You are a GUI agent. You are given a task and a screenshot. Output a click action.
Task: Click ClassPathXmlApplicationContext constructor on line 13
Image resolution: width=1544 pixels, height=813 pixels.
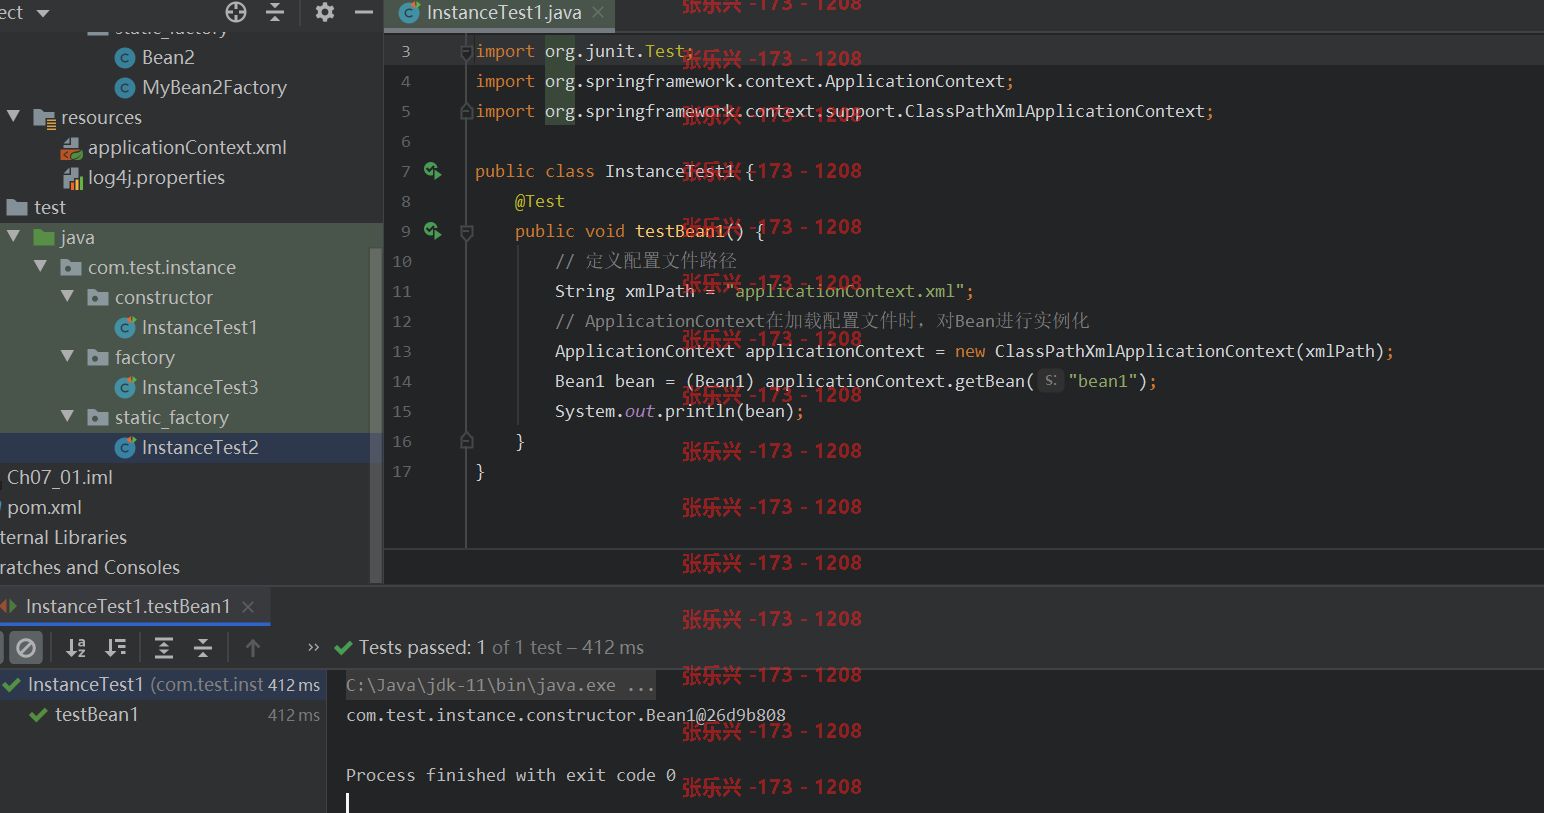1145,351
